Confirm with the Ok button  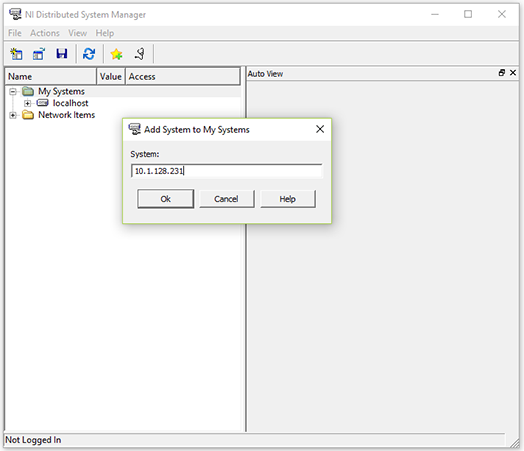click(166, 199)
